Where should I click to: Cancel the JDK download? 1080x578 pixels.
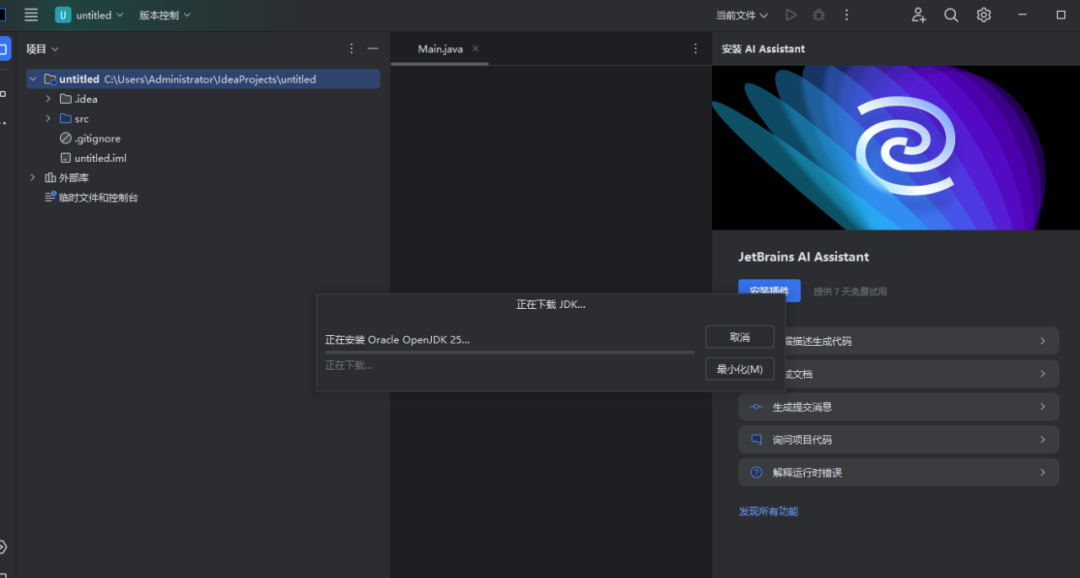pos(739,337)
